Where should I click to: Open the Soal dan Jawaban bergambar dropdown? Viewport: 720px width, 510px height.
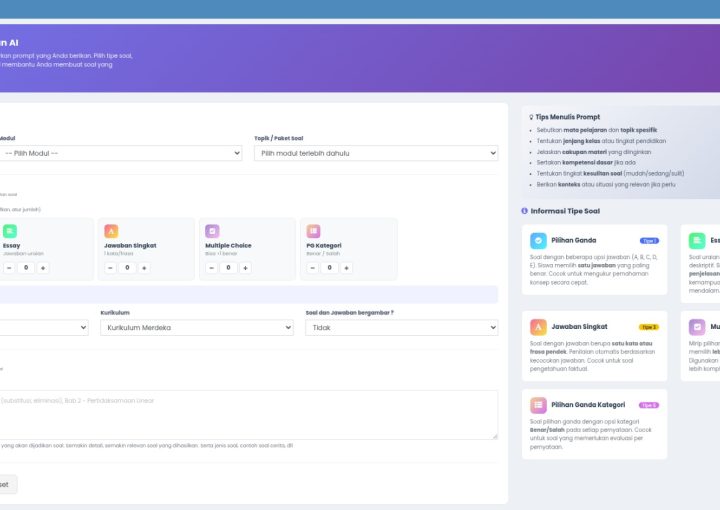(x=402, y=328)
